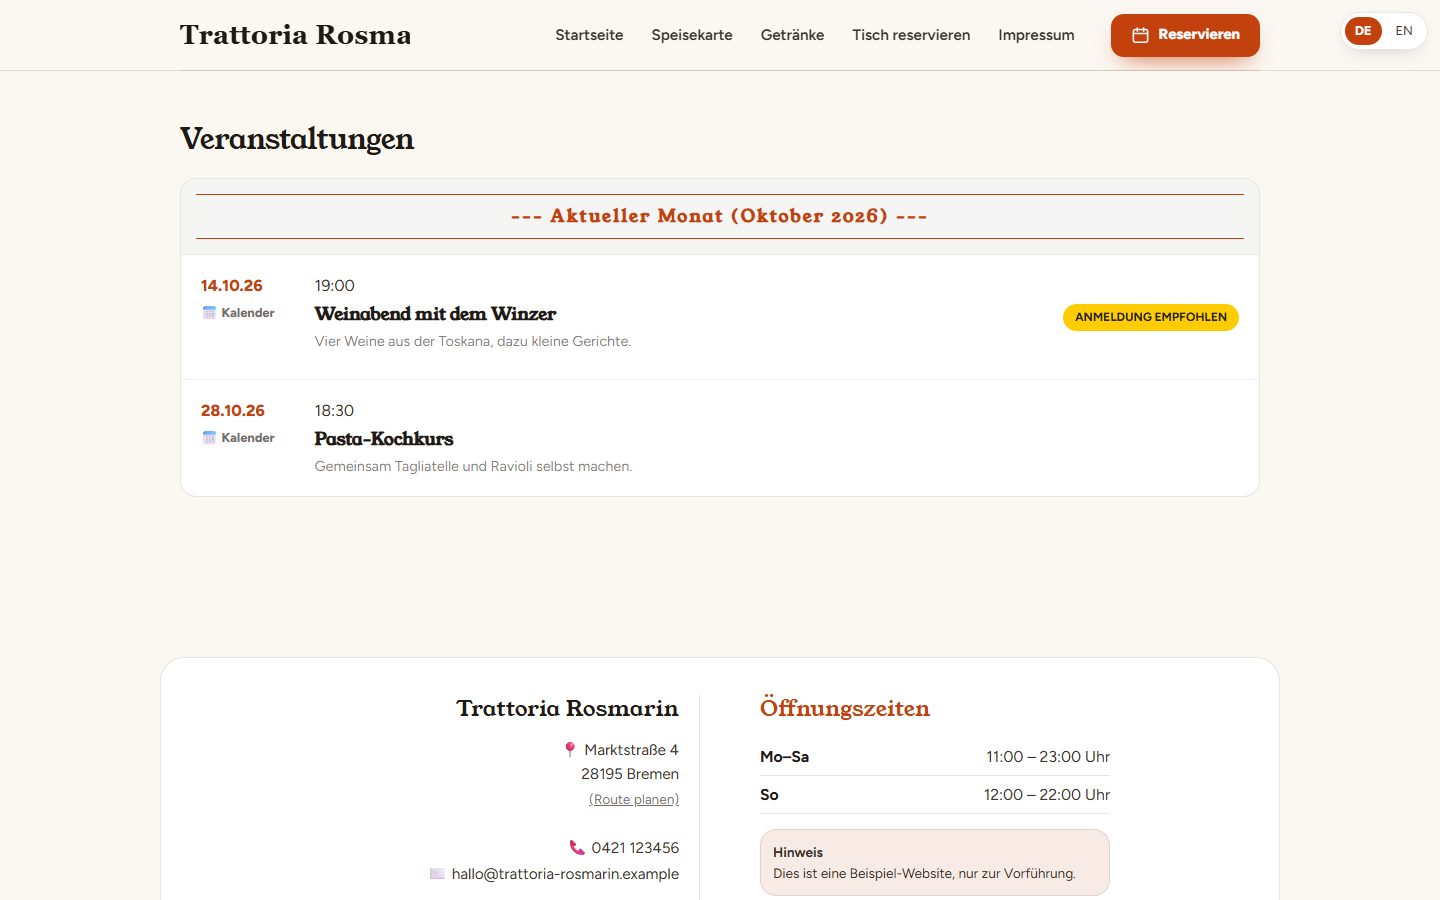Click the time 18:30

[335, 411]
